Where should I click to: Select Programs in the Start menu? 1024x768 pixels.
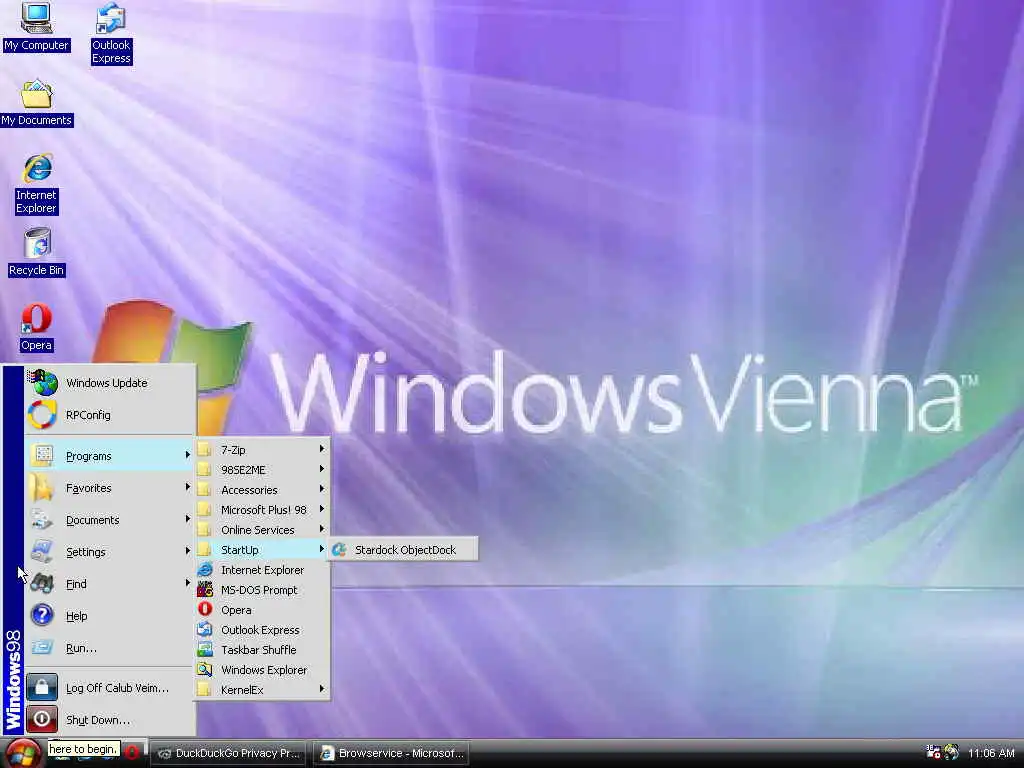point(110,455)
